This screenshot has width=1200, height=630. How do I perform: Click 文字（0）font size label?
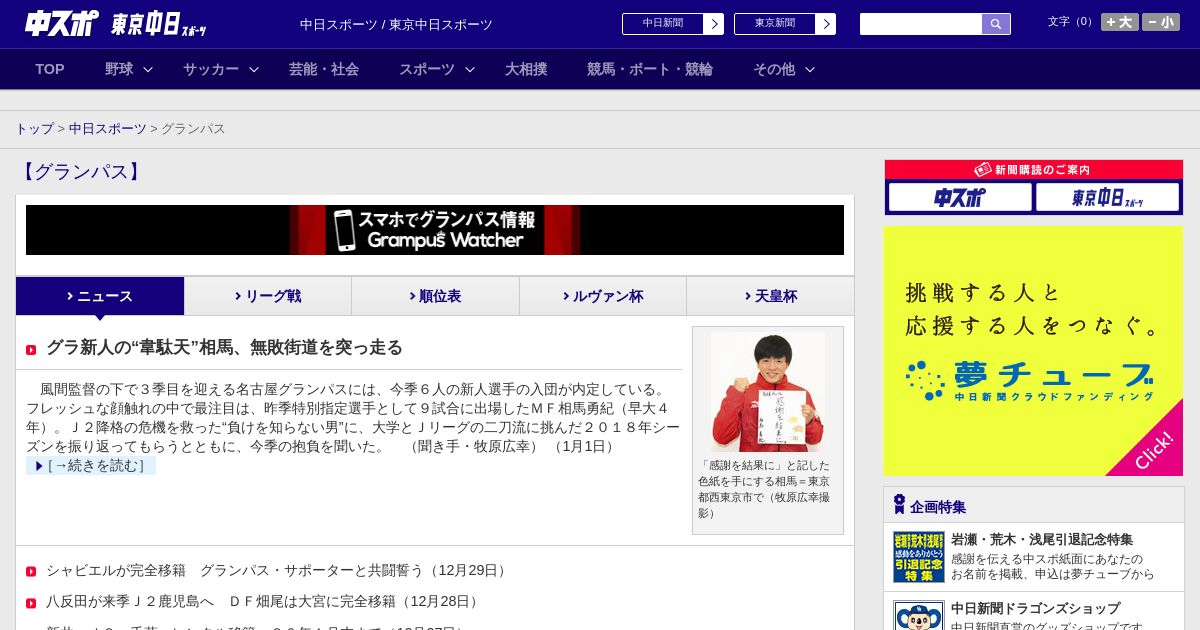pos(1072,21)
